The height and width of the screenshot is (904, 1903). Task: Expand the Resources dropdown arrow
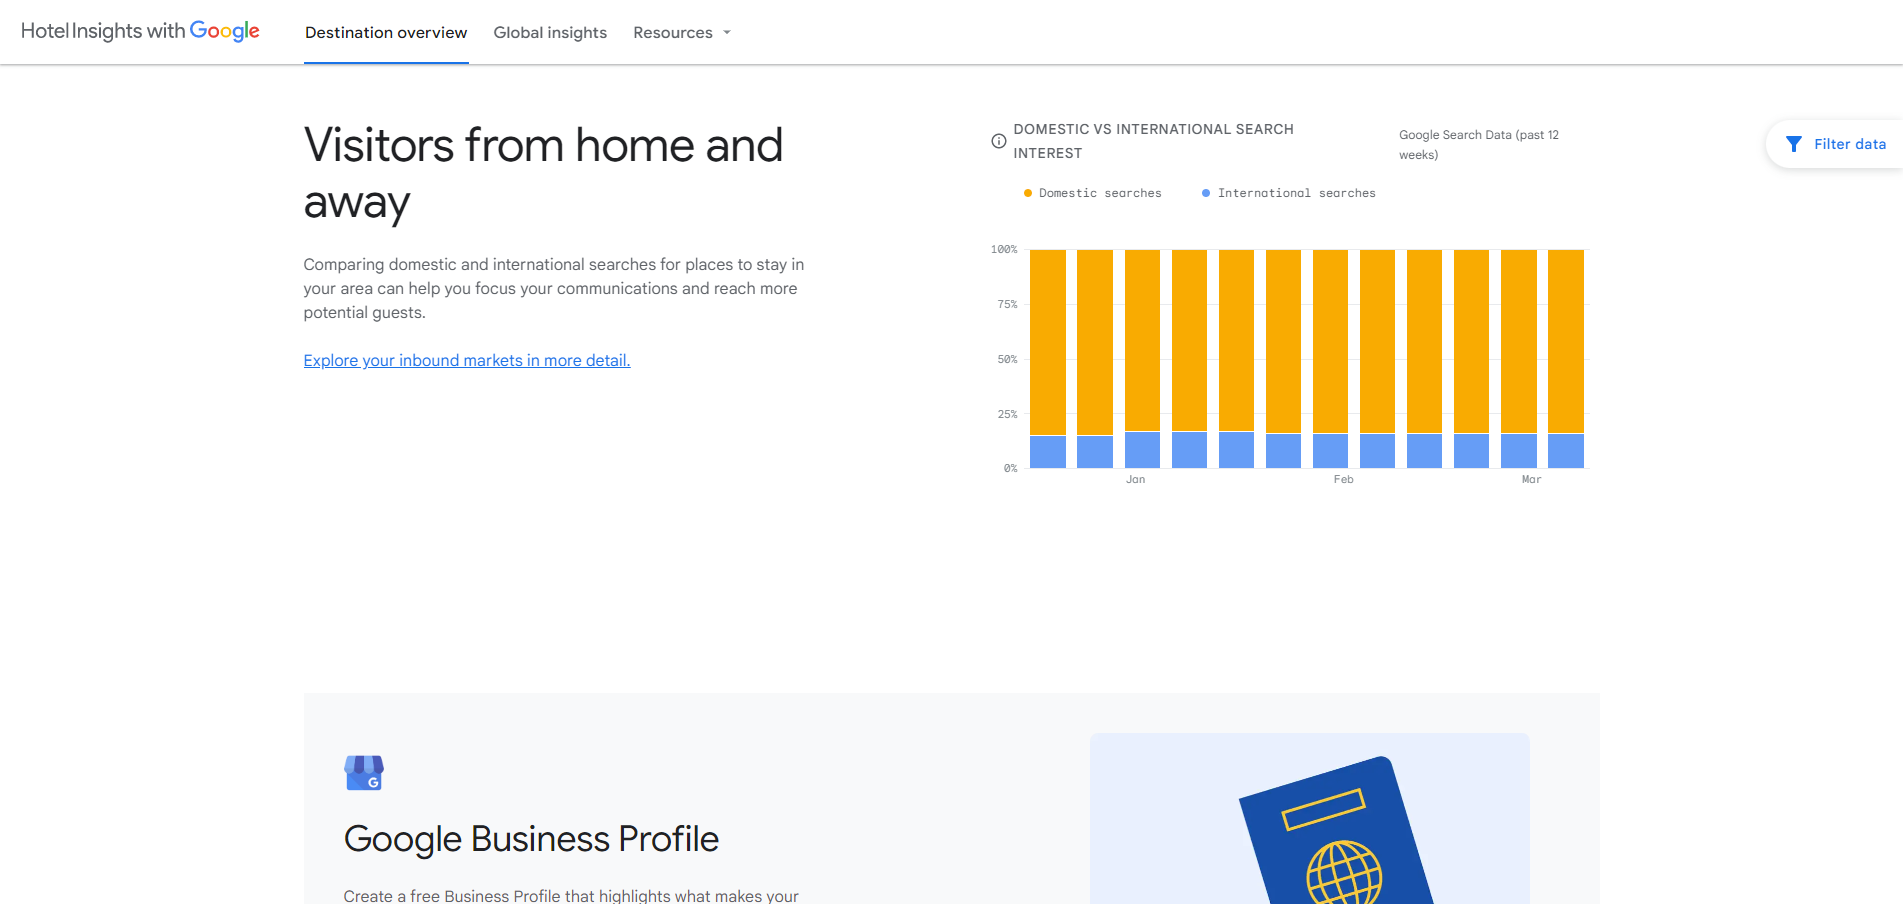[727, 33]
